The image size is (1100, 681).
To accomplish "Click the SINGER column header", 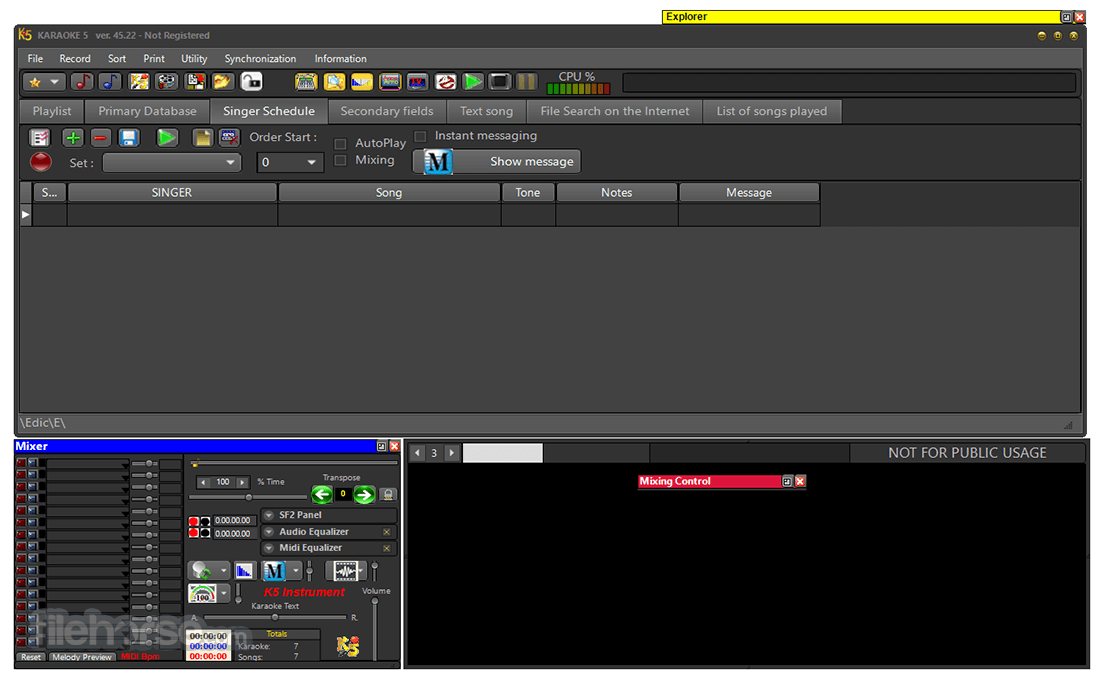I will click(x=172, y=193).
